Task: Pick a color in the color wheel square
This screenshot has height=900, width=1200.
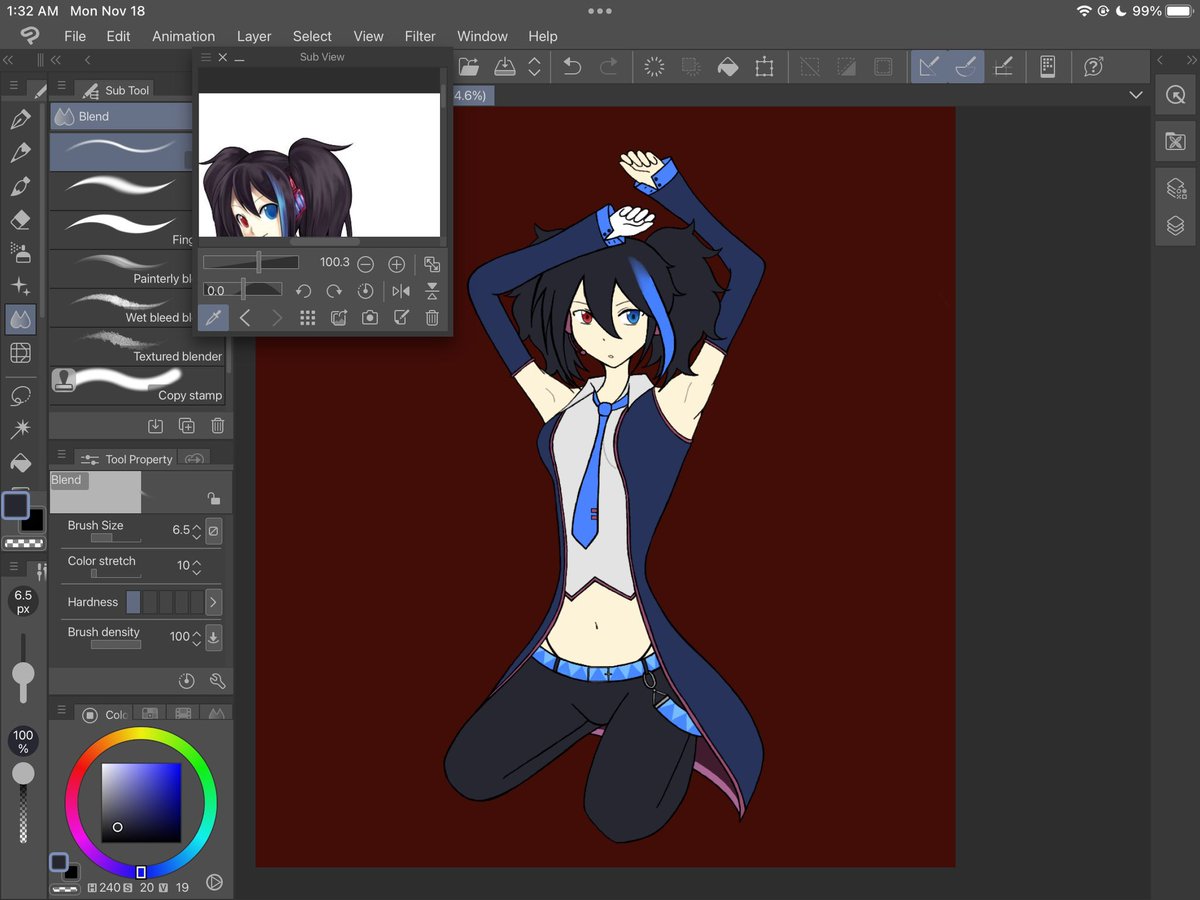Action: [x=141, y=803]
